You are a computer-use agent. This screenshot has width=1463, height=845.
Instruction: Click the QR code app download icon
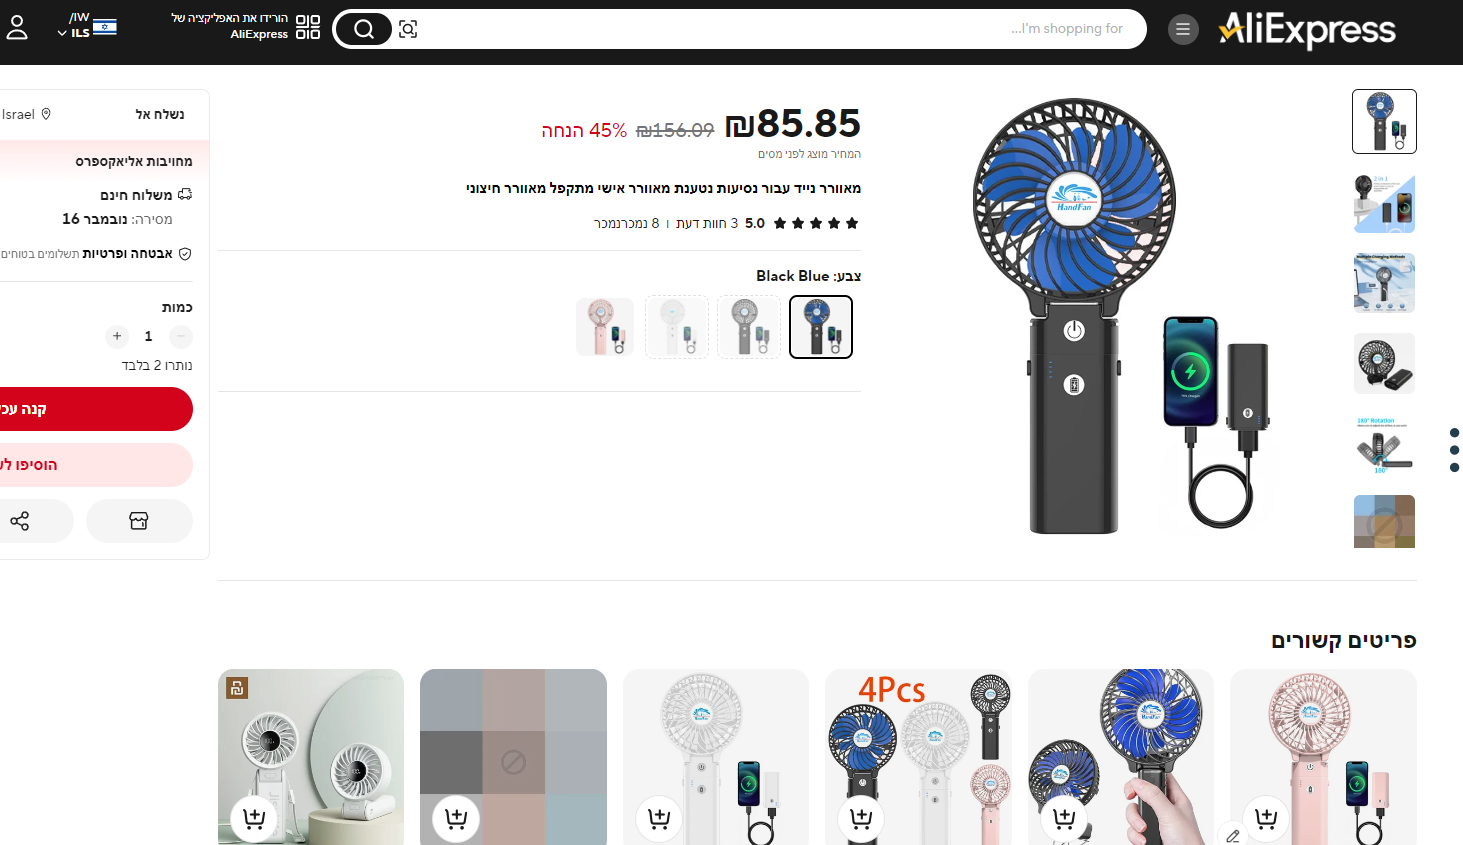tap(308, 27)
